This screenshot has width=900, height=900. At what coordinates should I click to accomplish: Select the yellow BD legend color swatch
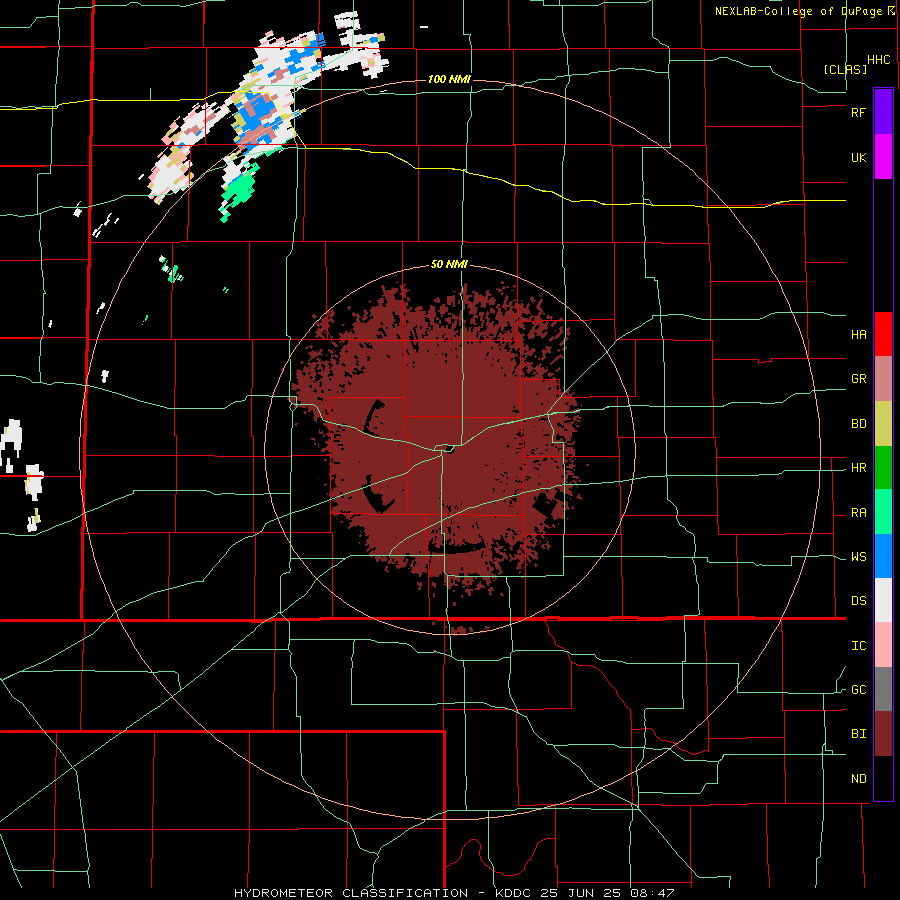(883, 423)
